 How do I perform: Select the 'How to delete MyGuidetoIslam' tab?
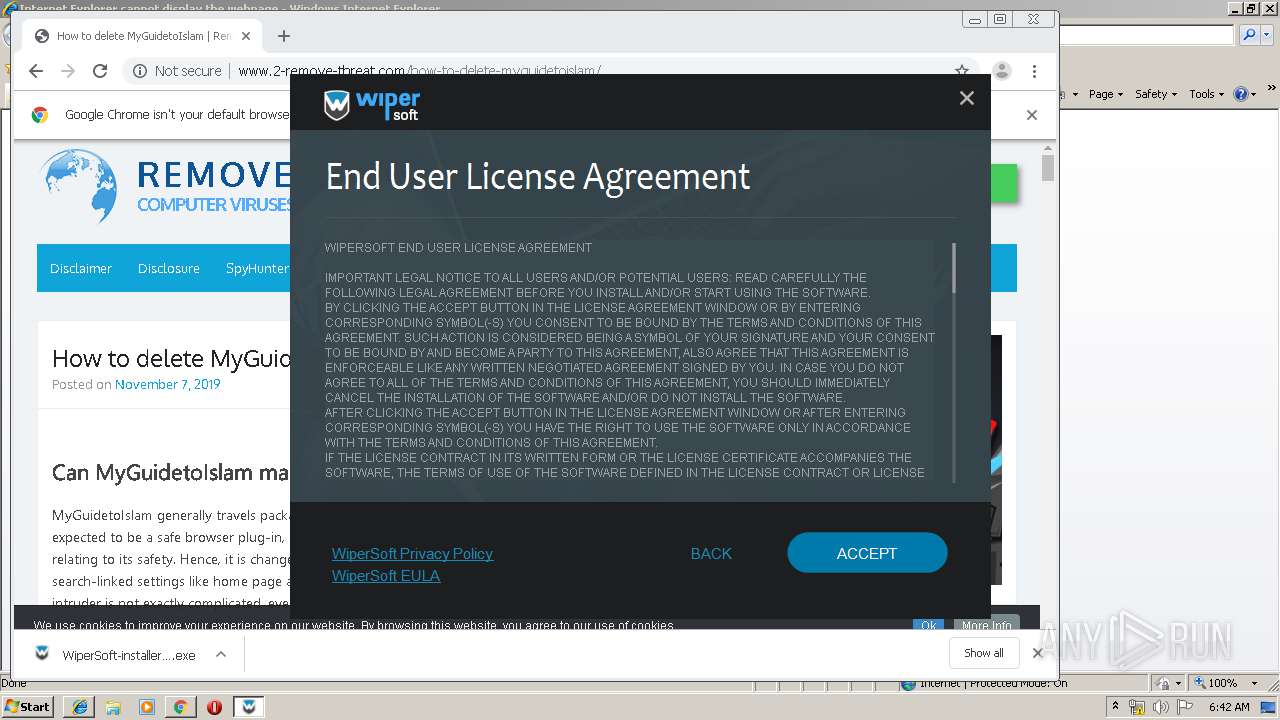click(143, 36)
